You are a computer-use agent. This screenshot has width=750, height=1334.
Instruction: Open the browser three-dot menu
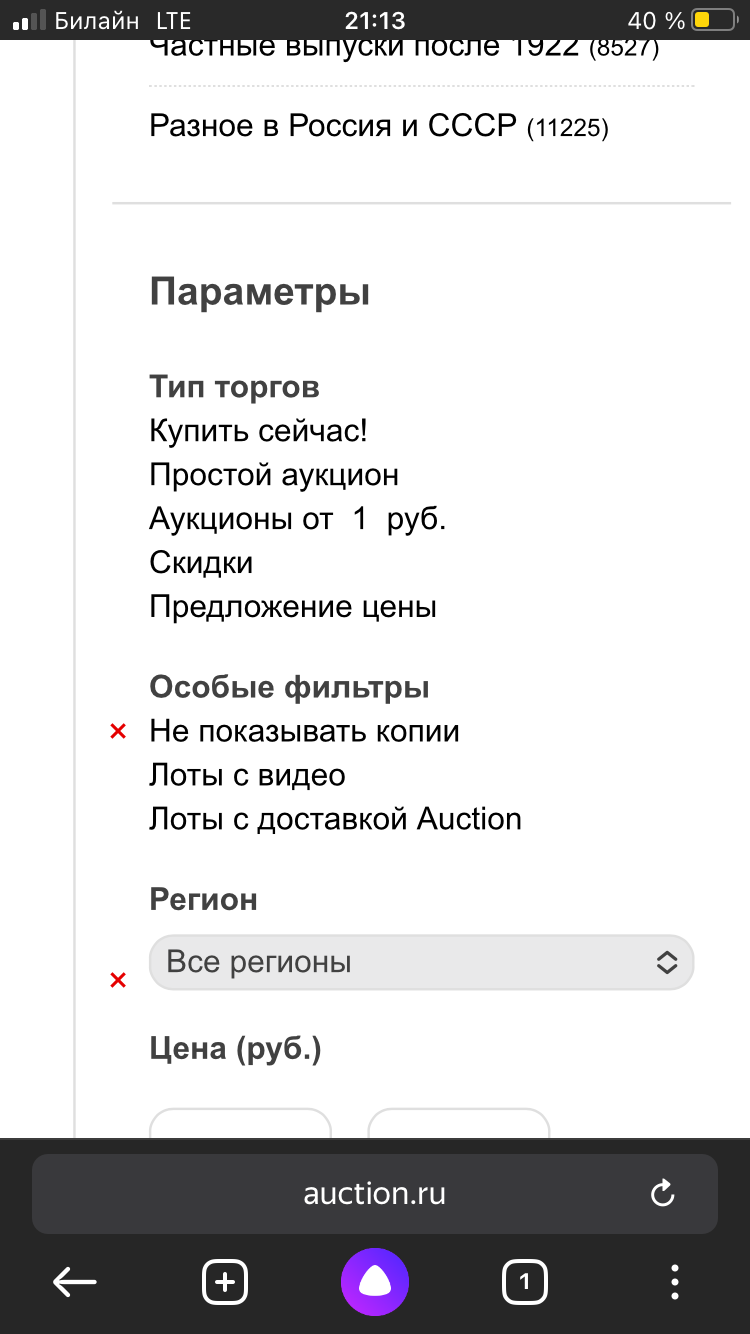675,1281
